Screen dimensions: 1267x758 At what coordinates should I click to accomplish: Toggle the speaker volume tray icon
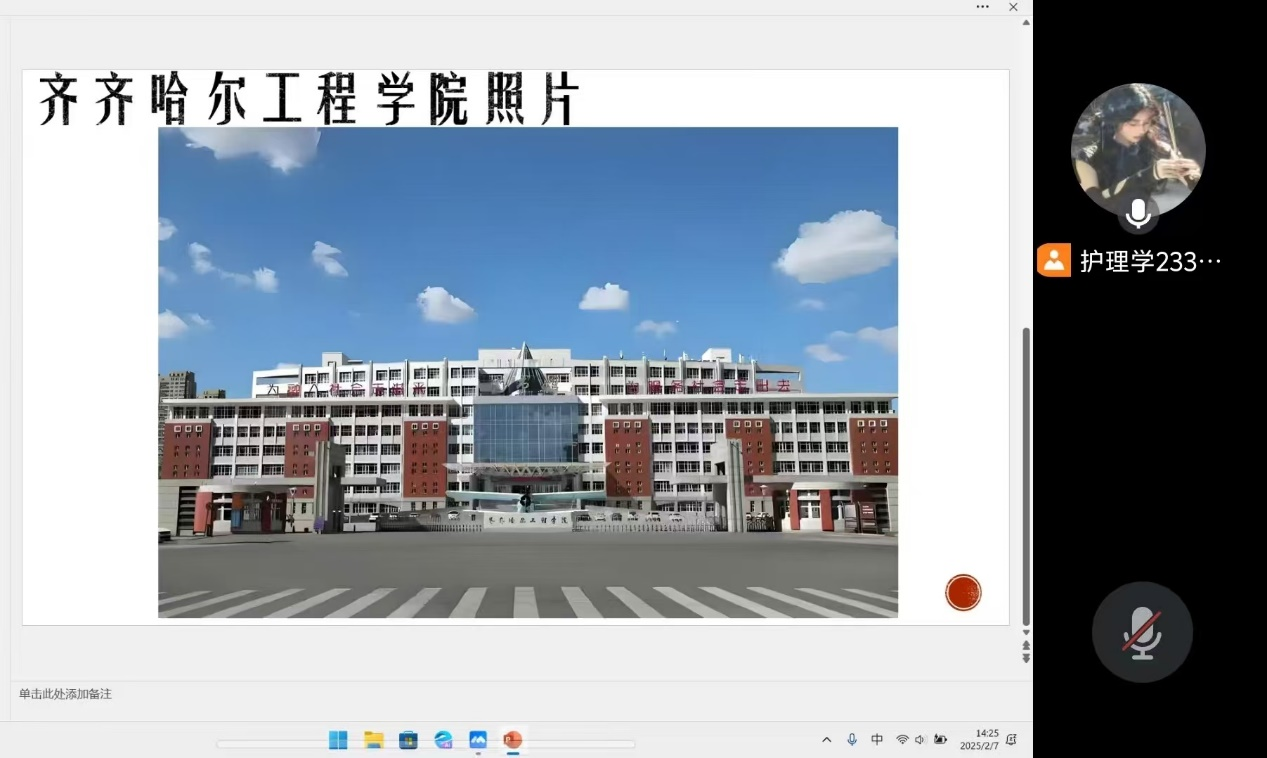(x=920, y=740)
